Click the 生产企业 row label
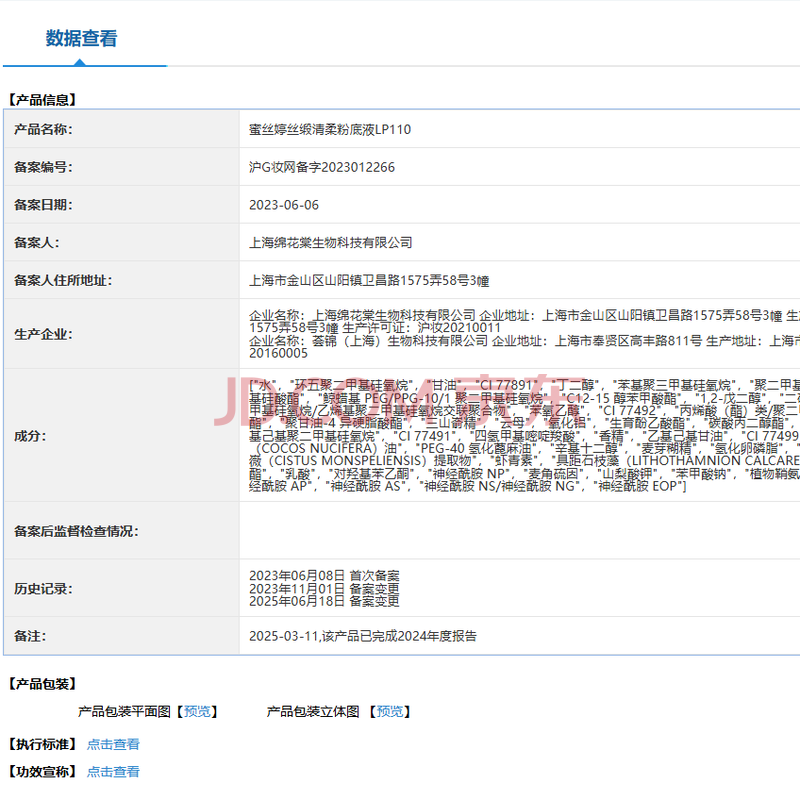The height and width of the screenshot is (800, 800). 43,334
